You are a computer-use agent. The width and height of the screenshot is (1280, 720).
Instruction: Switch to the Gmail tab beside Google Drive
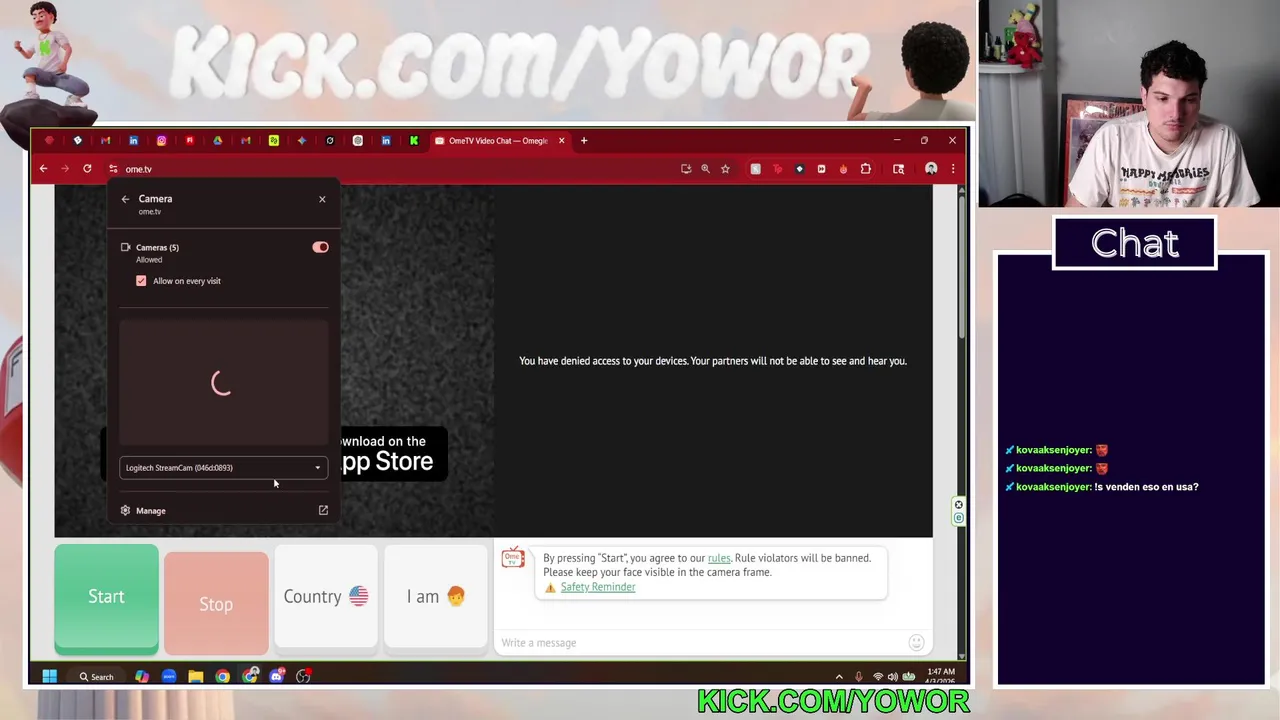(245, 141)
